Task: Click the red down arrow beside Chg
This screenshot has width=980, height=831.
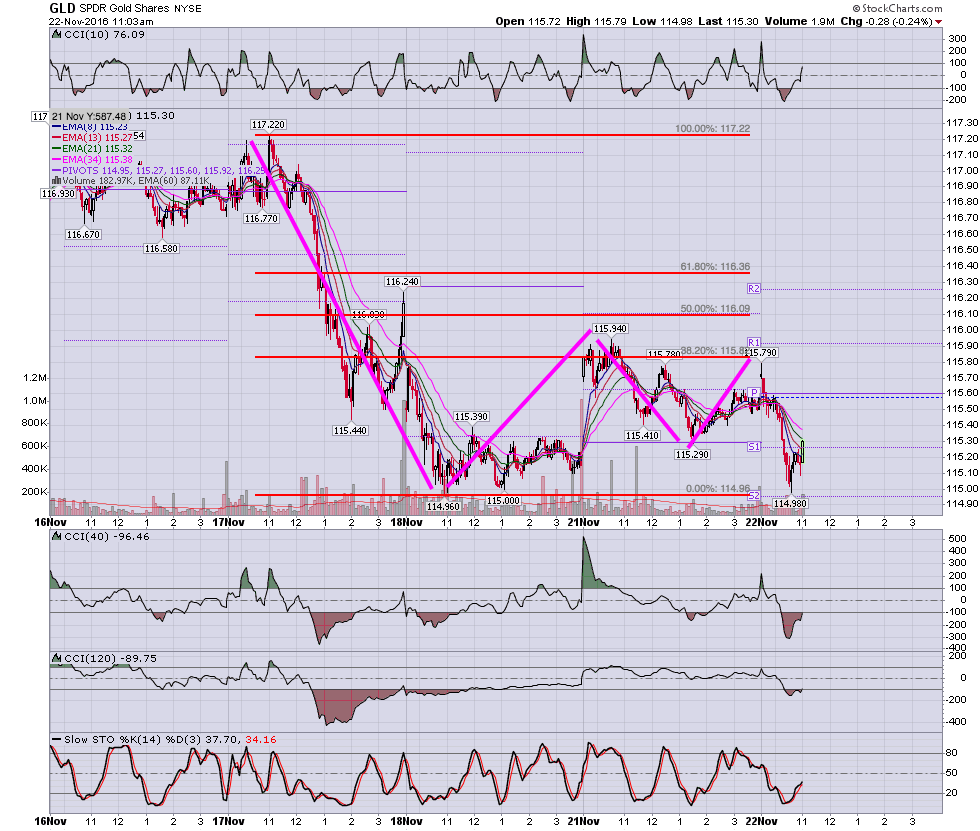Action: [938, 22]
